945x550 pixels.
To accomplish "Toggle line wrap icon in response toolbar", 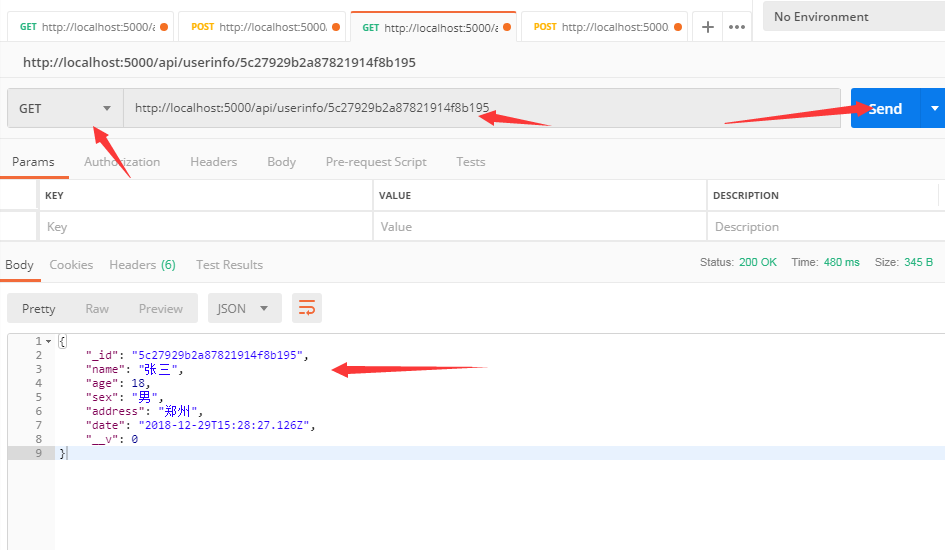I will click(307, 308).
